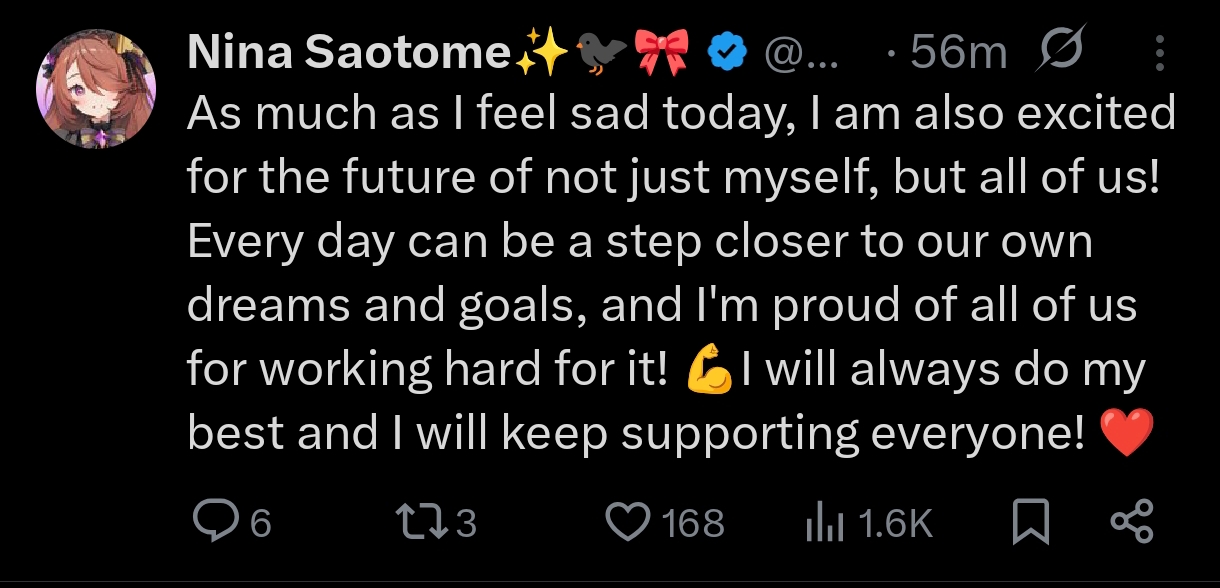Click the red ribbon emoji in name
The image size is (1220, 588).
661,52
